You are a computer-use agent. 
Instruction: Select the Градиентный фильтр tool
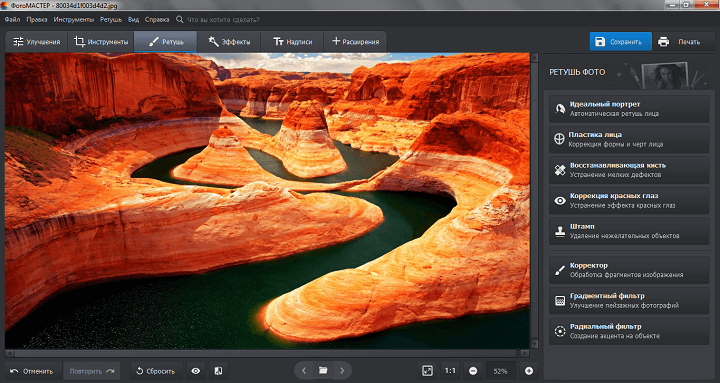[629, 301]
